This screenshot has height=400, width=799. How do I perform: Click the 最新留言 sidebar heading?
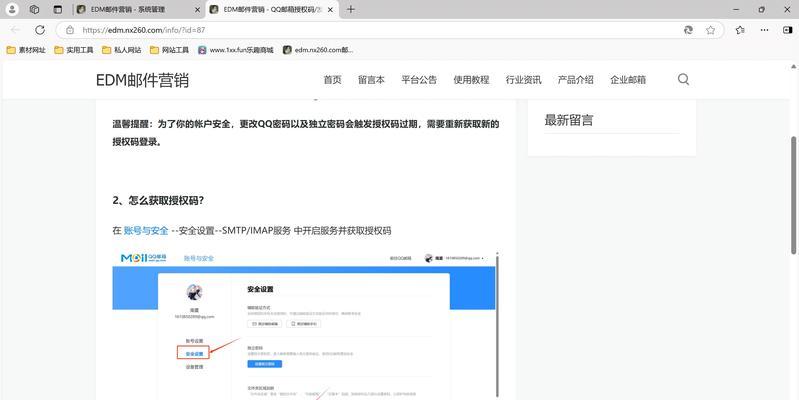click(569, 121)
